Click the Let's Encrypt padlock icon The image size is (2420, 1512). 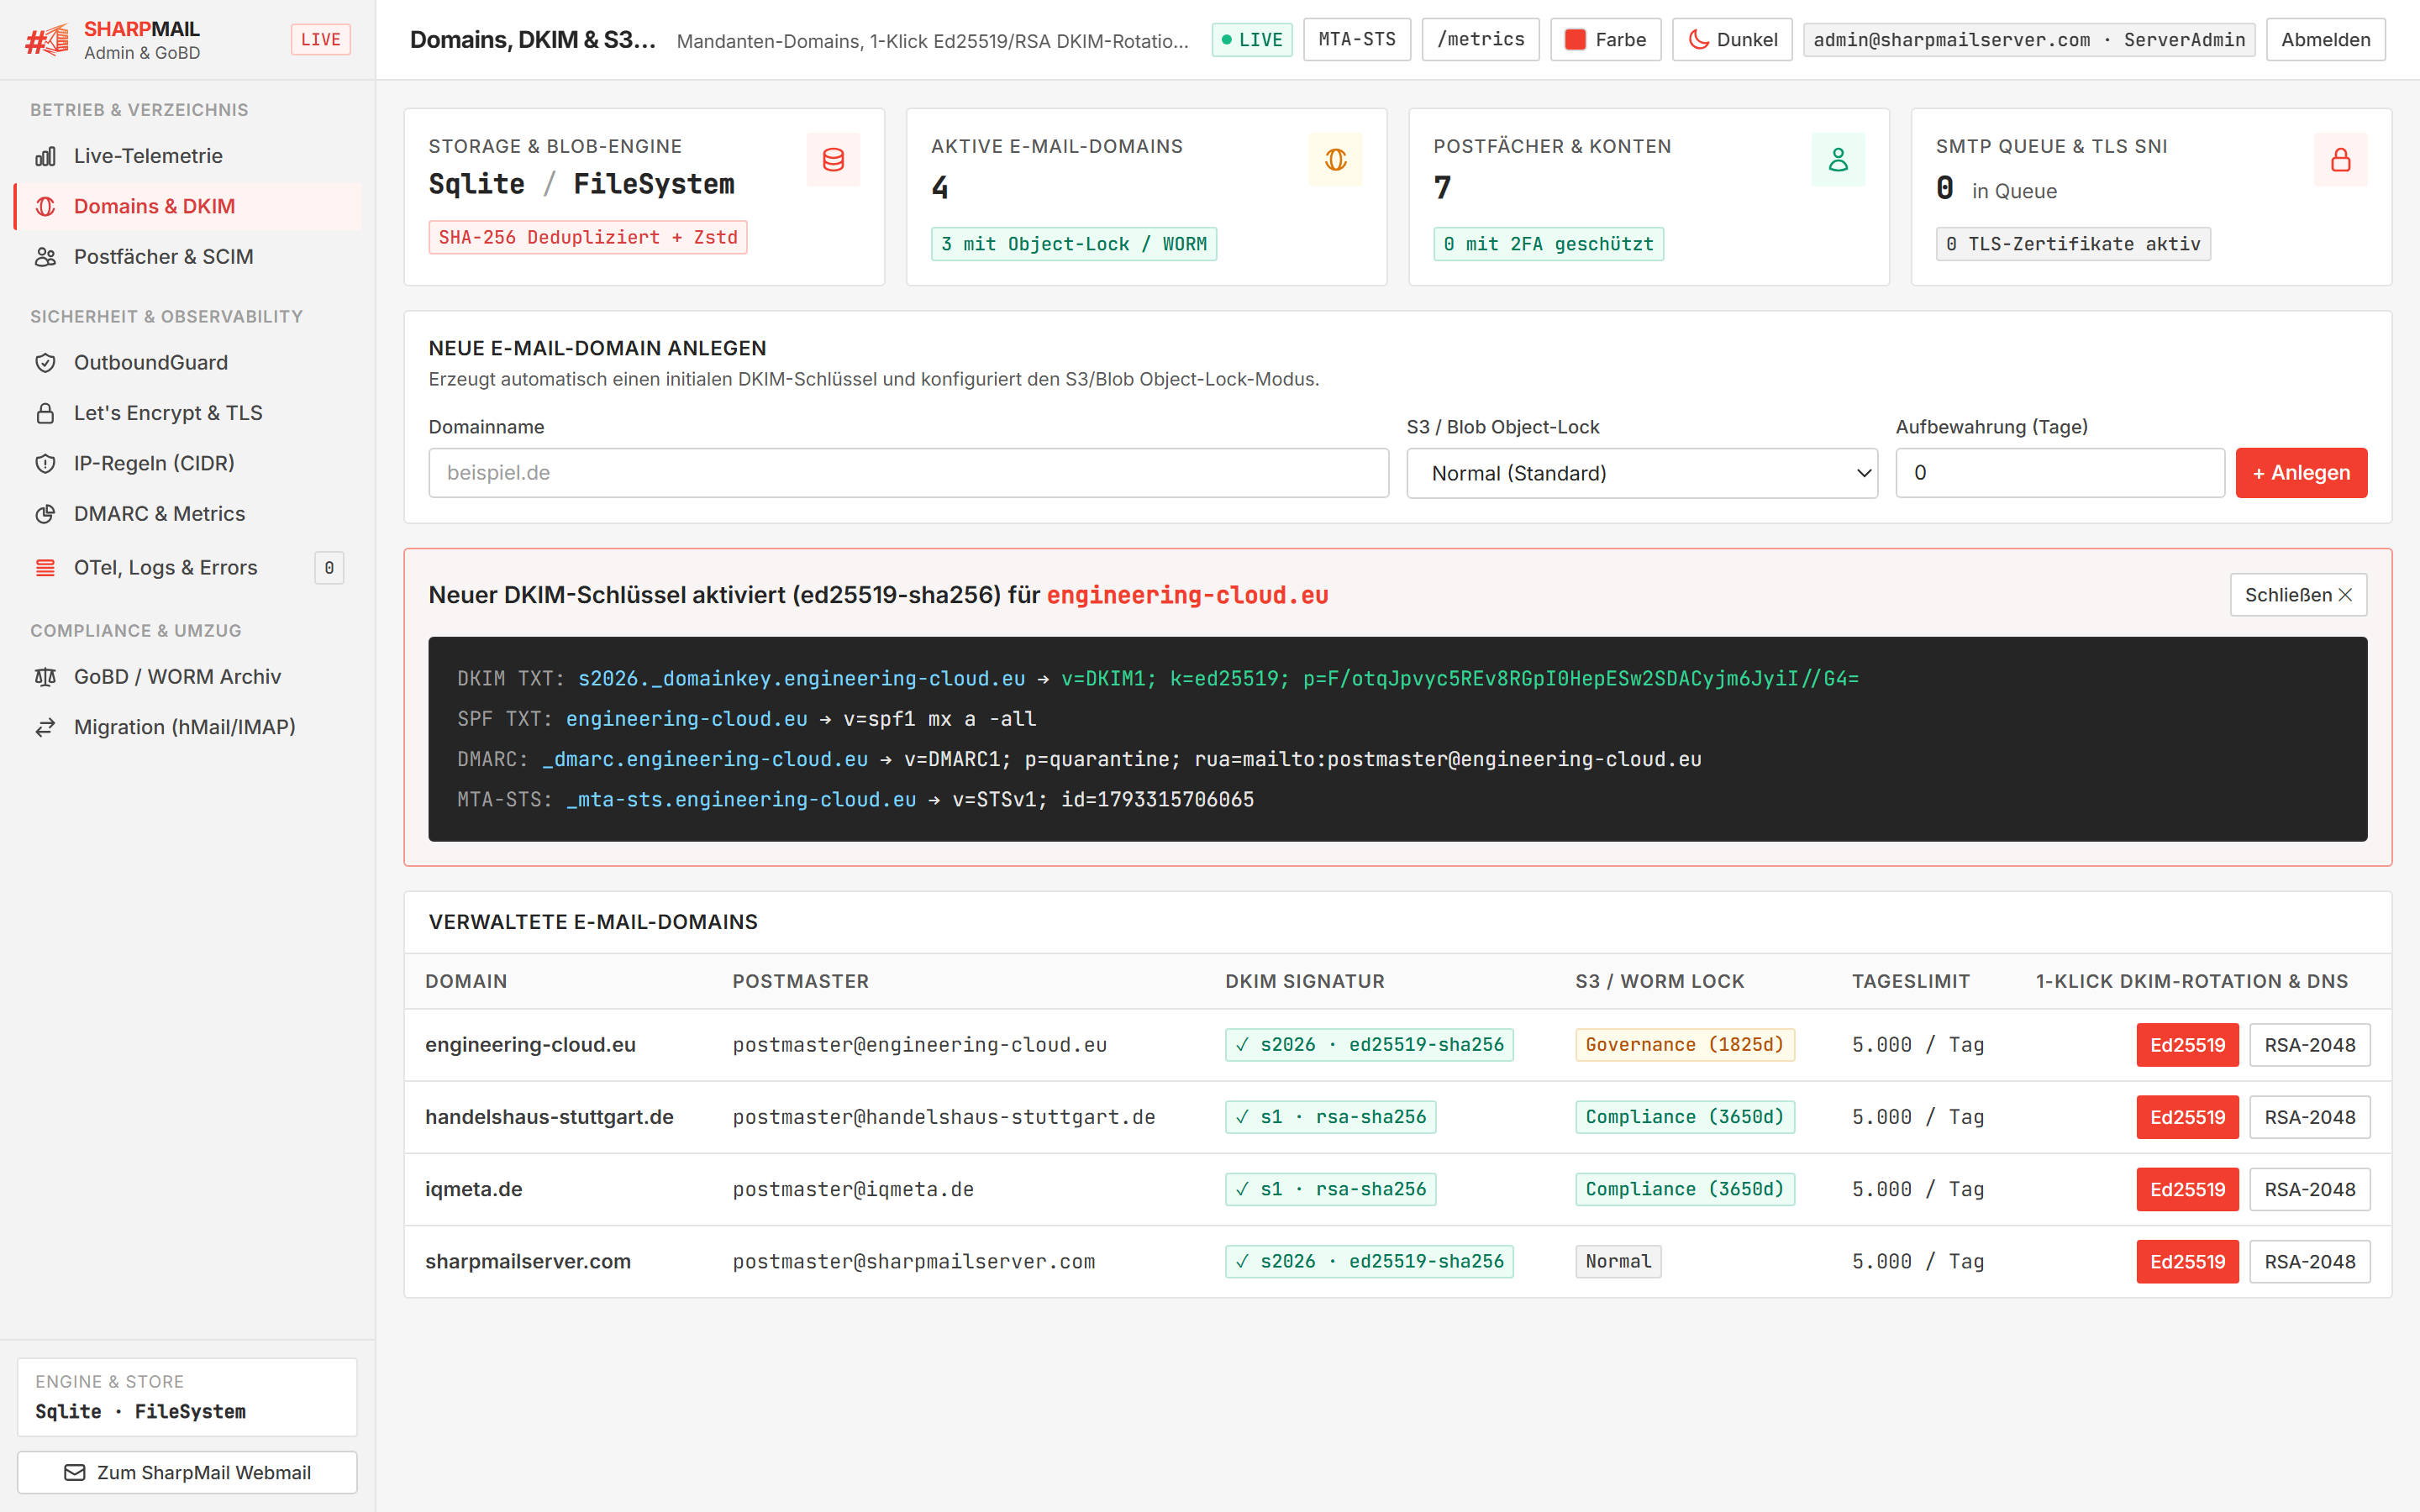pos(45,413)
